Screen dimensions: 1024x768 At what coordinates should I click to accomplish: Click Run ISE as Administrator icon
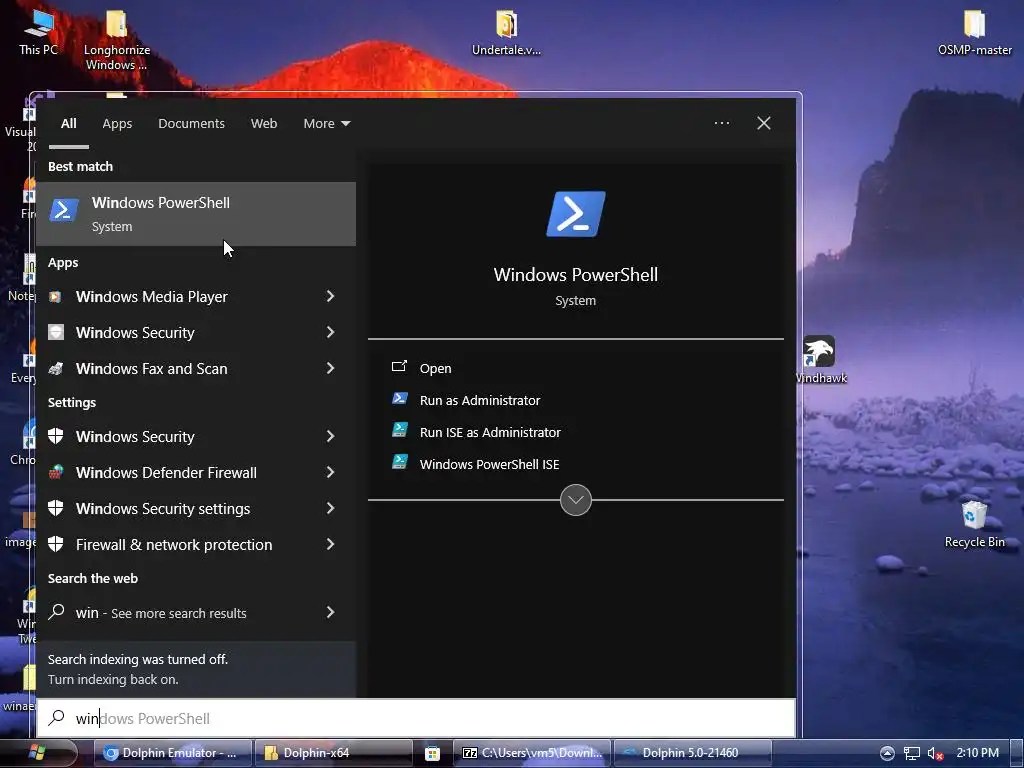pos(400,430)
